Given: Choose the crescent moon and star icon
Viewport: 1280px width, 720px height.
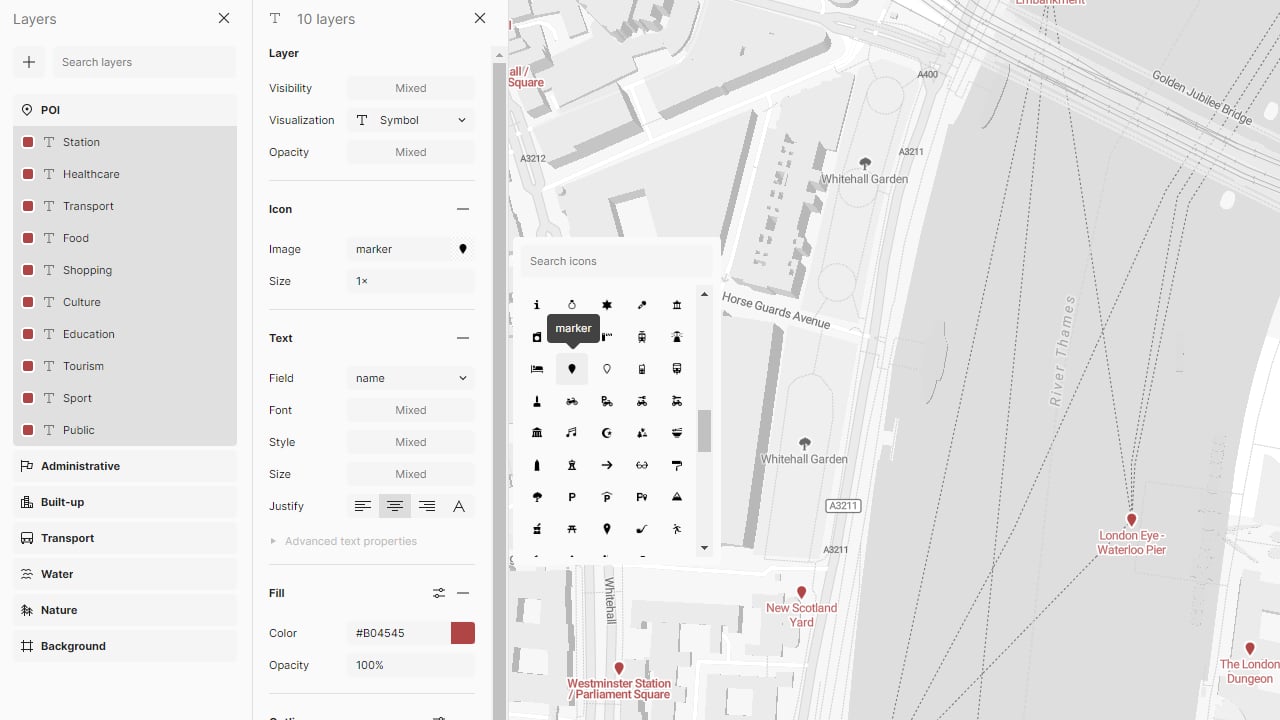Looking at the screenshot, I should 607,433.
